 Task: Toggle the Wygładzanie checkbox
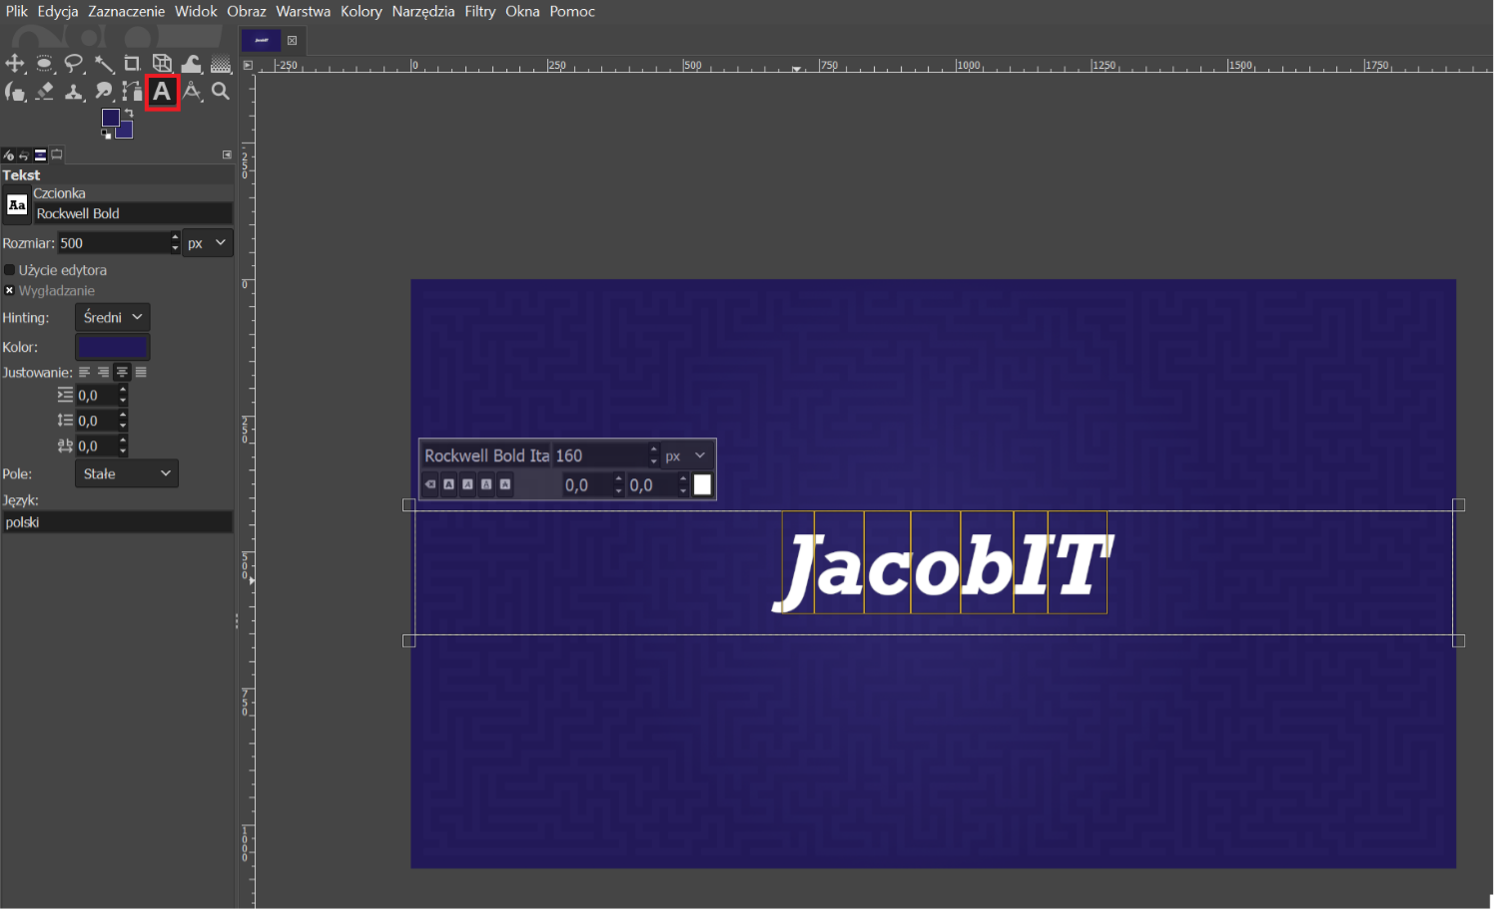pos(10,291)
